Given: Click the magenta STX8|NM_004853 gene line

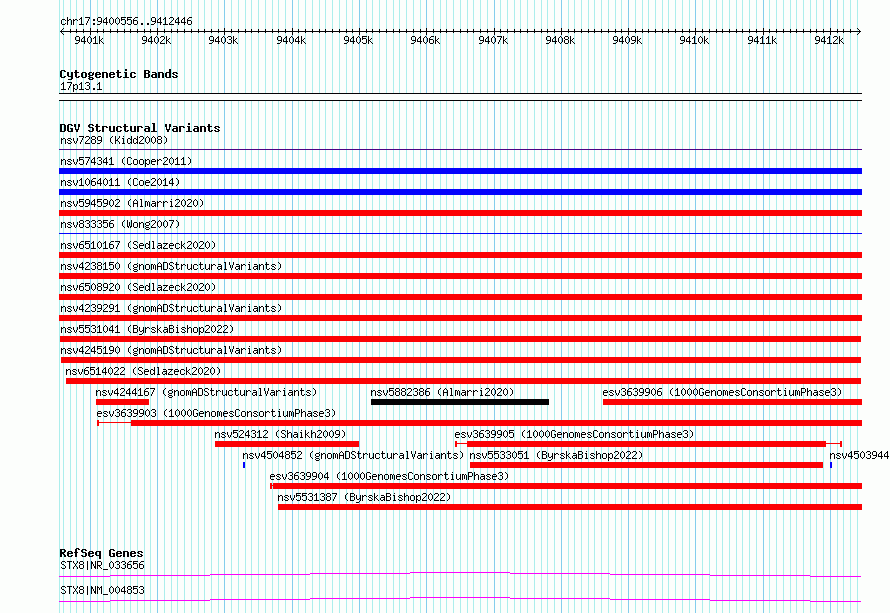Looking at the screenshot, I should [x=460, y=599].
